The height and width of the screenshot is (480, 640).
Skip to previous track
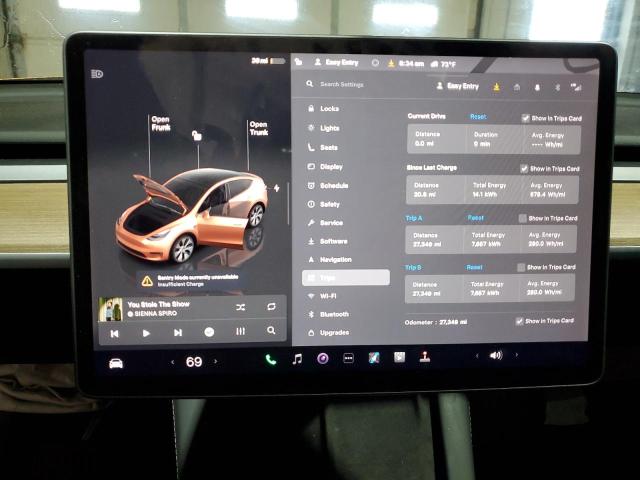pyautogui.click(x=115, y=333)
